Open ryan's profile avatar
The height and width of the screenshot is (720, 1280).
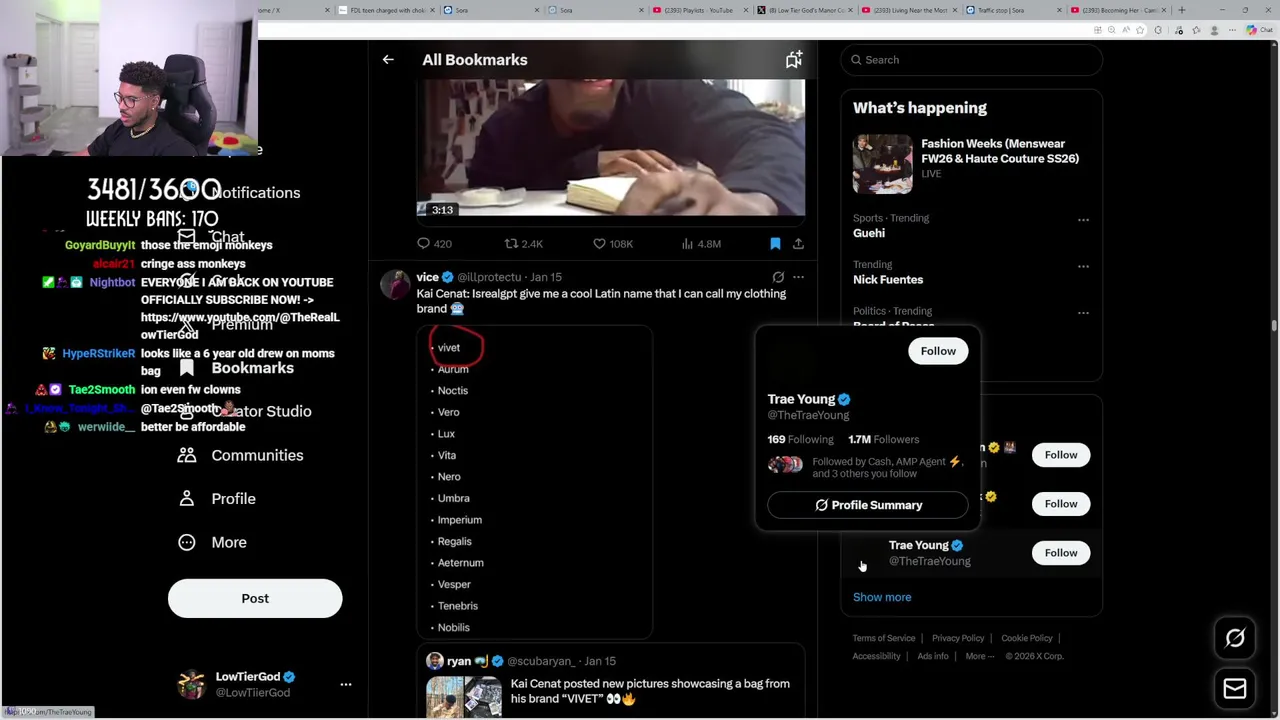(x=434, y=661)
